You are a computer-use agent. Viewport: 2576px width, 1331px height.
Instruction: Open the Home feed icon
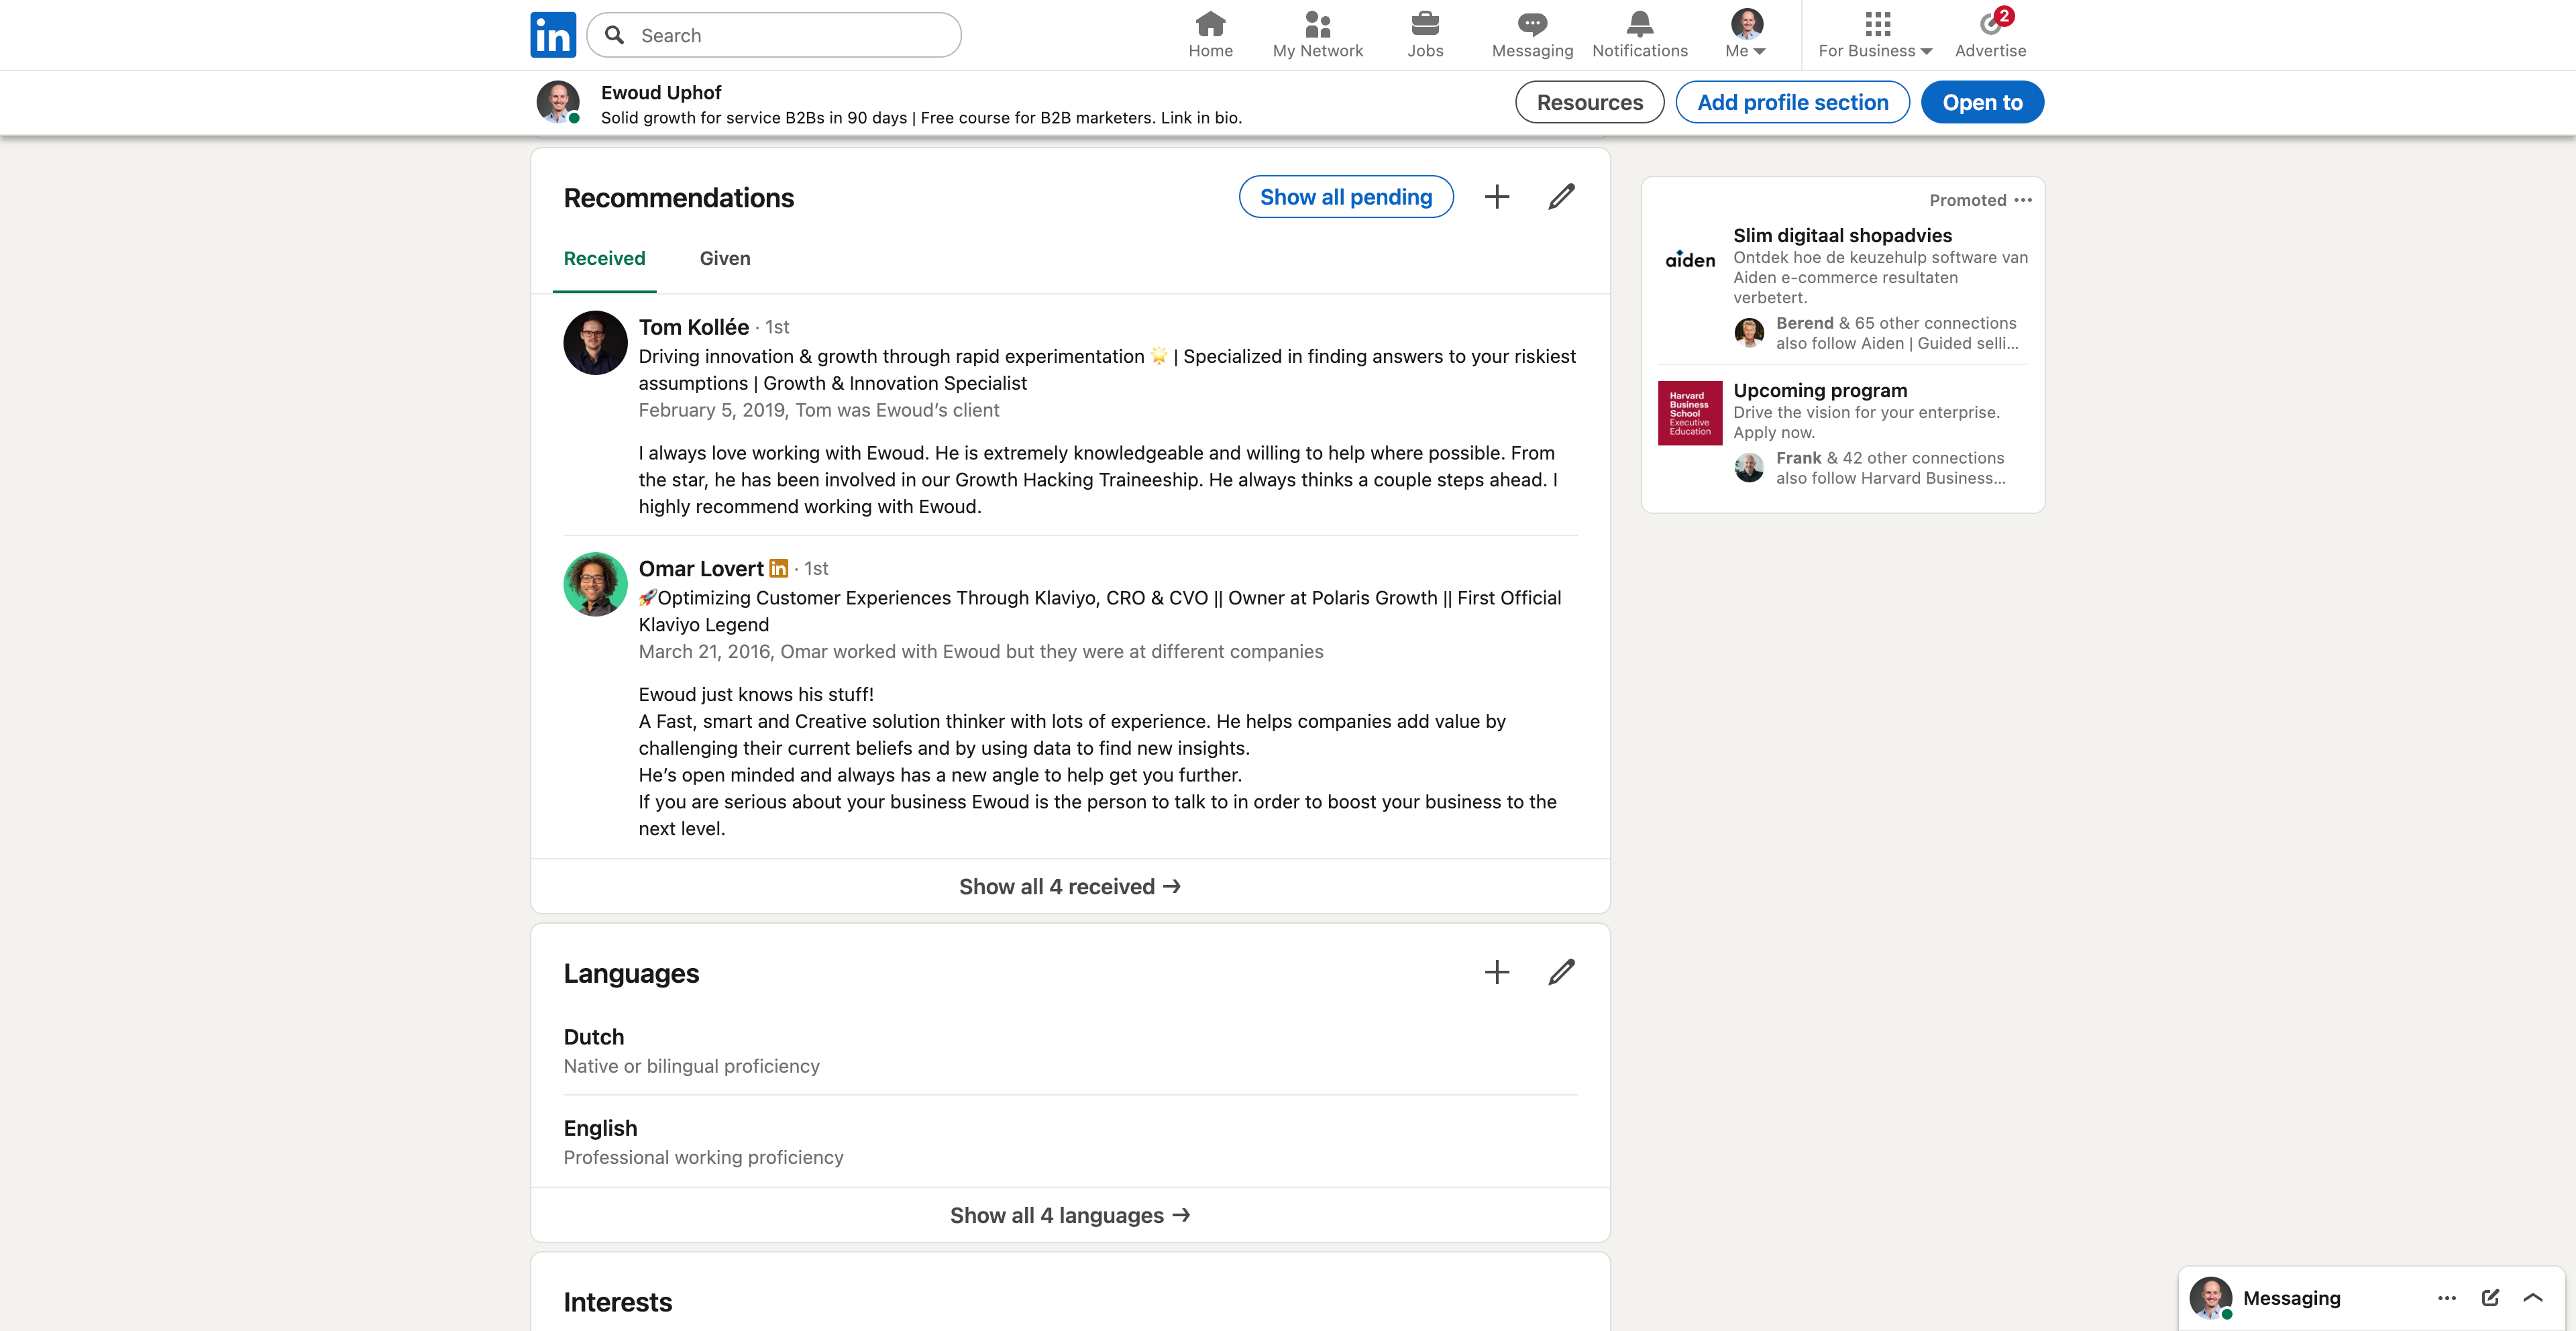1210,24
